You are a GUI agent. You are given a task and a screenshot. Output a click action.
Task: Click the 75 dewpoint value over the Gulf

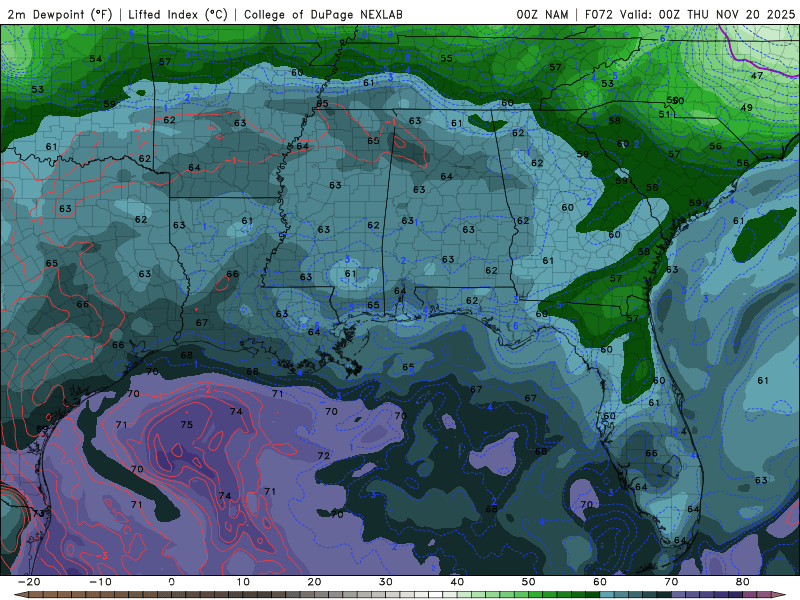pyautogui.click(x=187, y=424)
